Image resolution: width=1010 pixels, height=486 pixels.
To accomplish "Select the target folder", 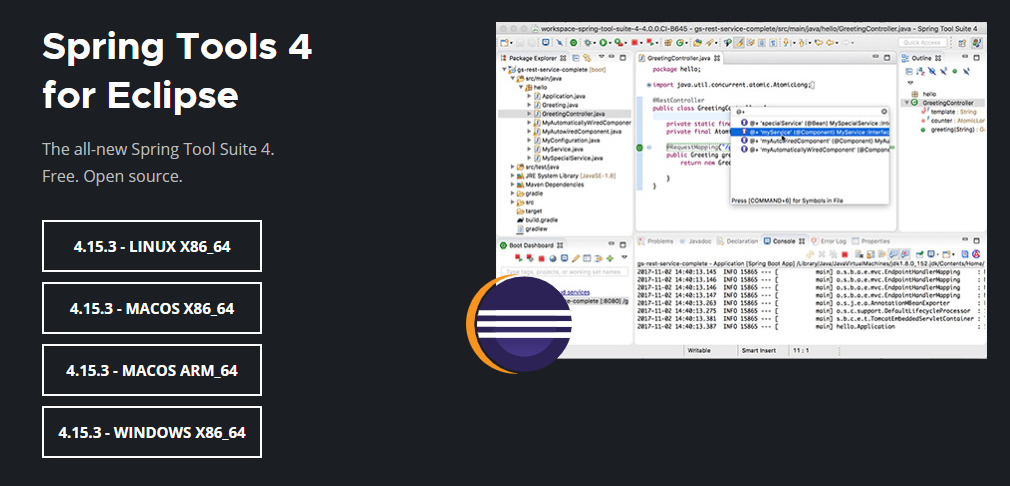I will (528, 211).
